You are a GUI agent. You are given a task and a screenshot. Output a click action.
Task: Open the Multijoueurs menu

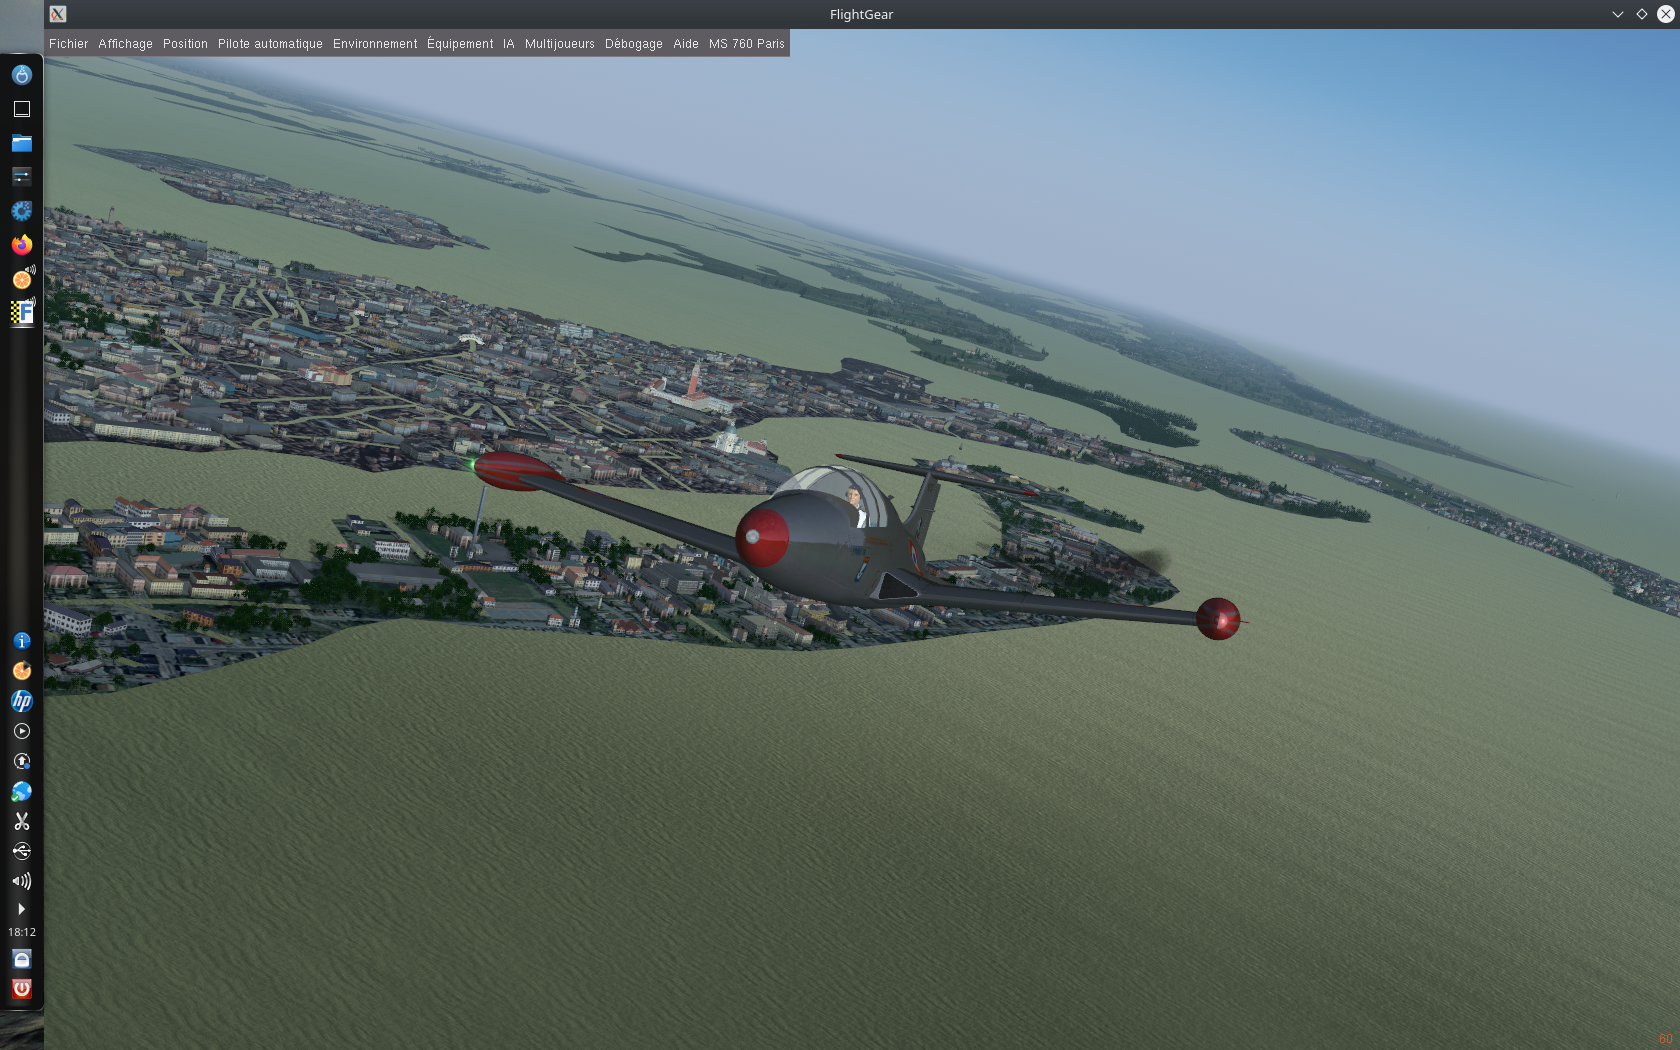point(559,44)
